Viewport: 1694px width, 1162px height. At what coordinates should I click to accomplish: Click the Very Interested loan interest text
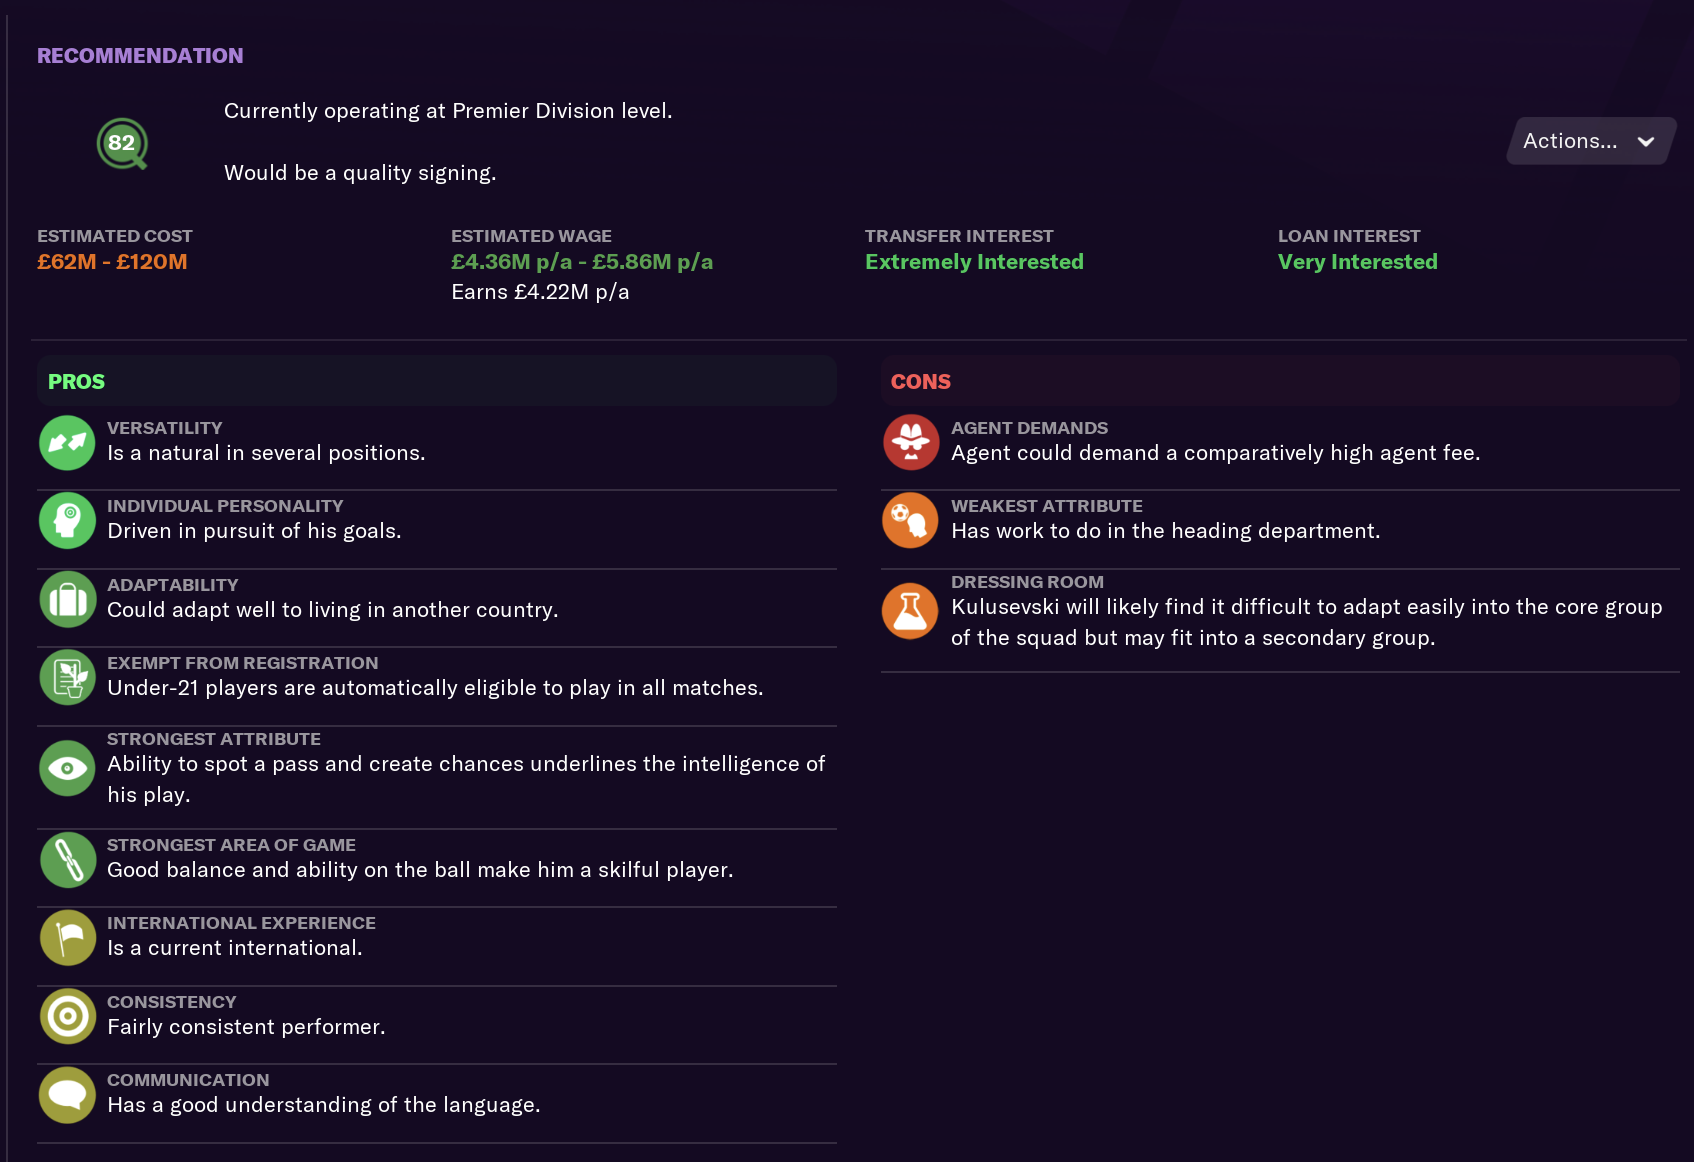[1357, 262]
